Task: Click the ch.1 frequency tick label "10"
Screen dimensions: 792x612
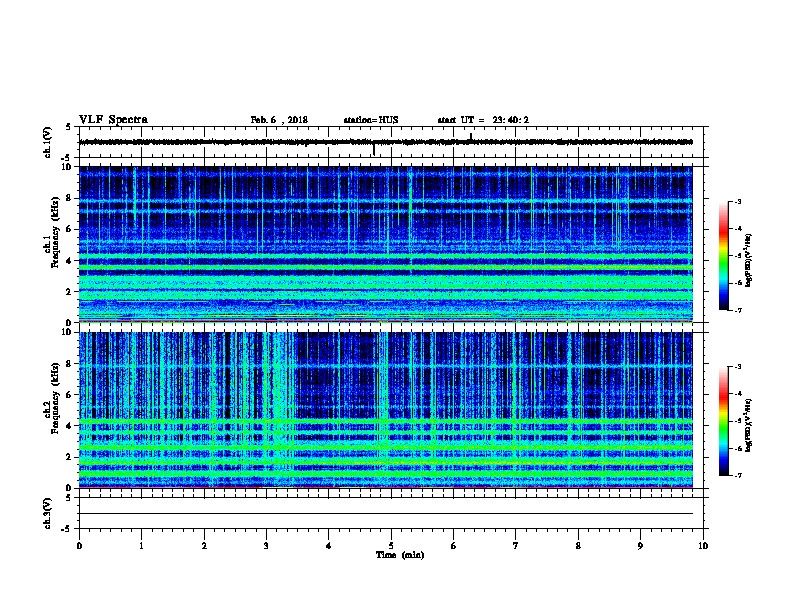Action: (67, 167)
